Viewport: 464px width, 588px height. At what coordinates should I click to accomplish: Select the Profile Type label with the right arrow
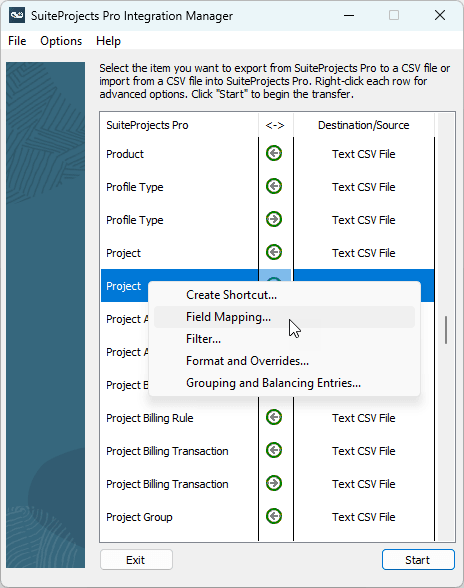click(135, 220)
